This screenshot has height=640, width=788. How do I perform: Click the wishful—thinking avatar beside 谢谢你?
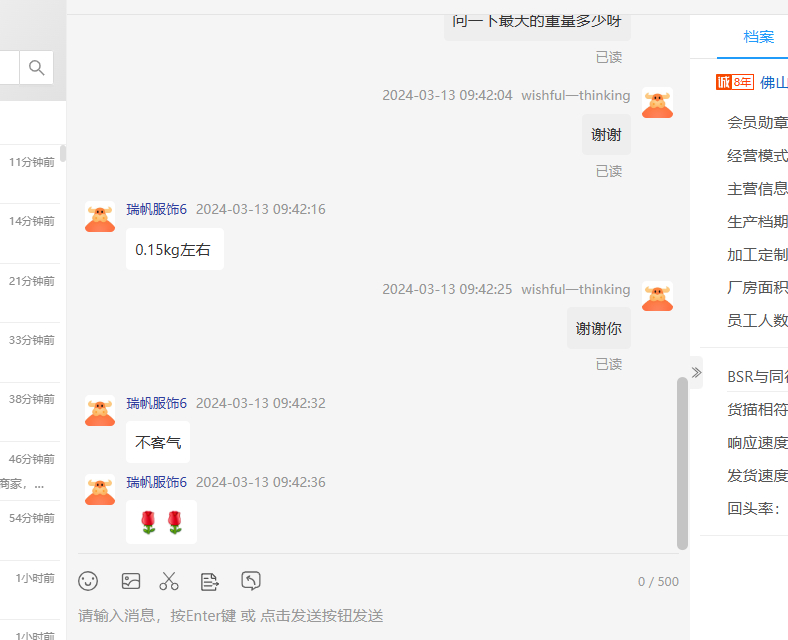coord(657,296)
